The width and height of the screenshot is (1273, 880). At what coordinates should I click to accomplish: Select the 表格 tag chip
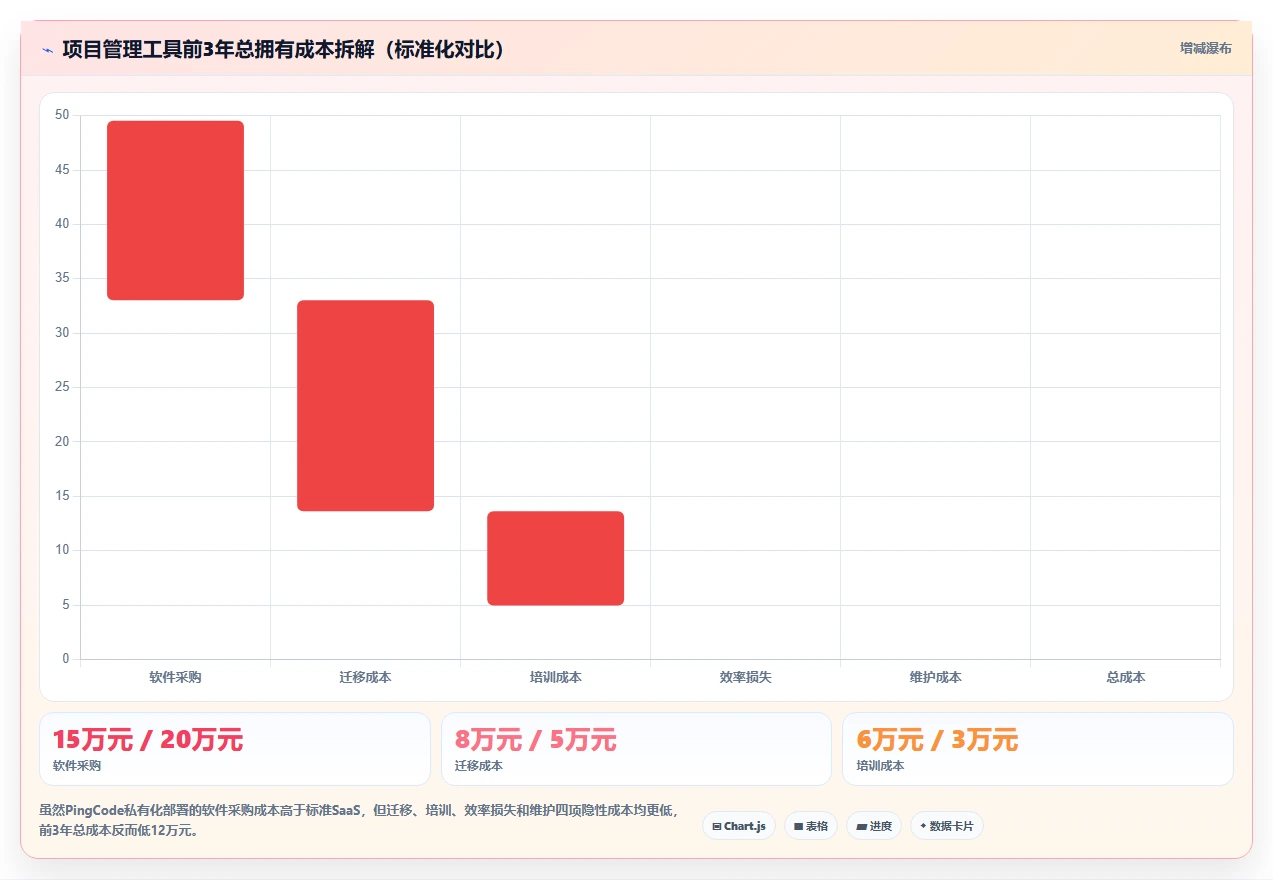(x=811, y=826)
